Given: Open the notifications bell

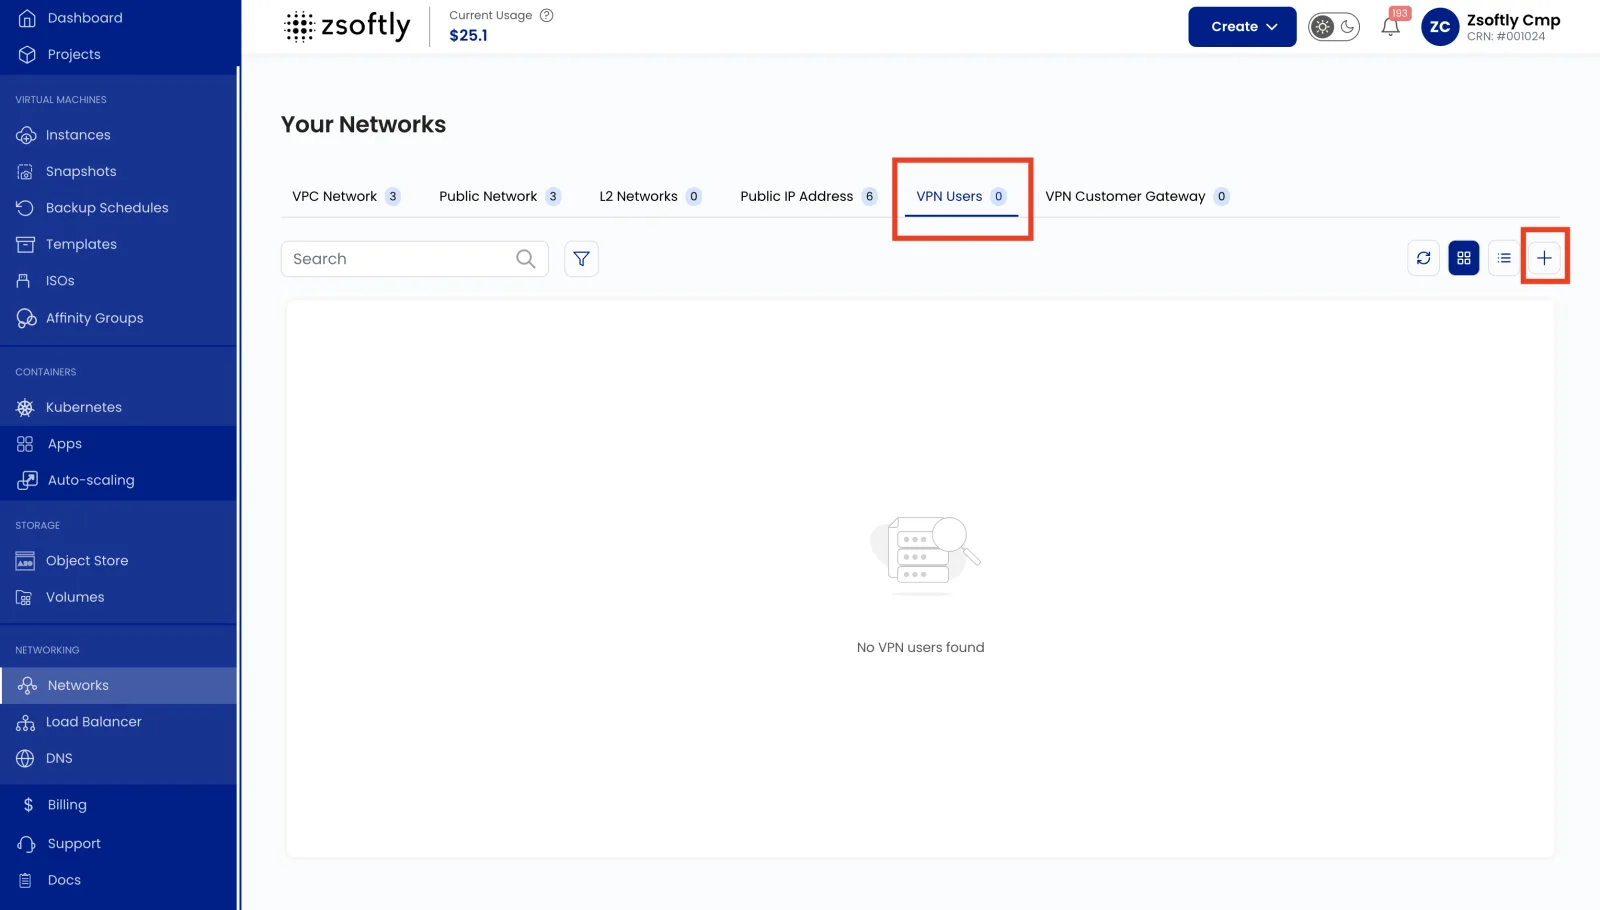Looking at the screenshot, I should pos(1390,28).
